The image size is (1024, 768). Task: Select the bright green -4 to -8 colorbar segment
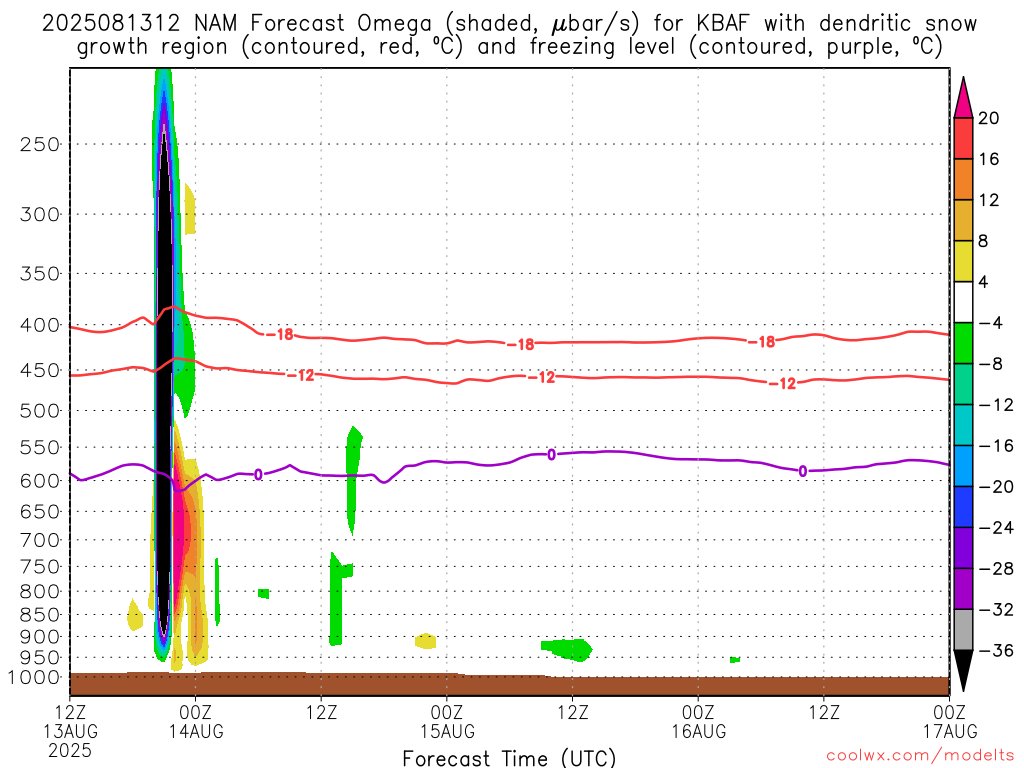[963, 344]
